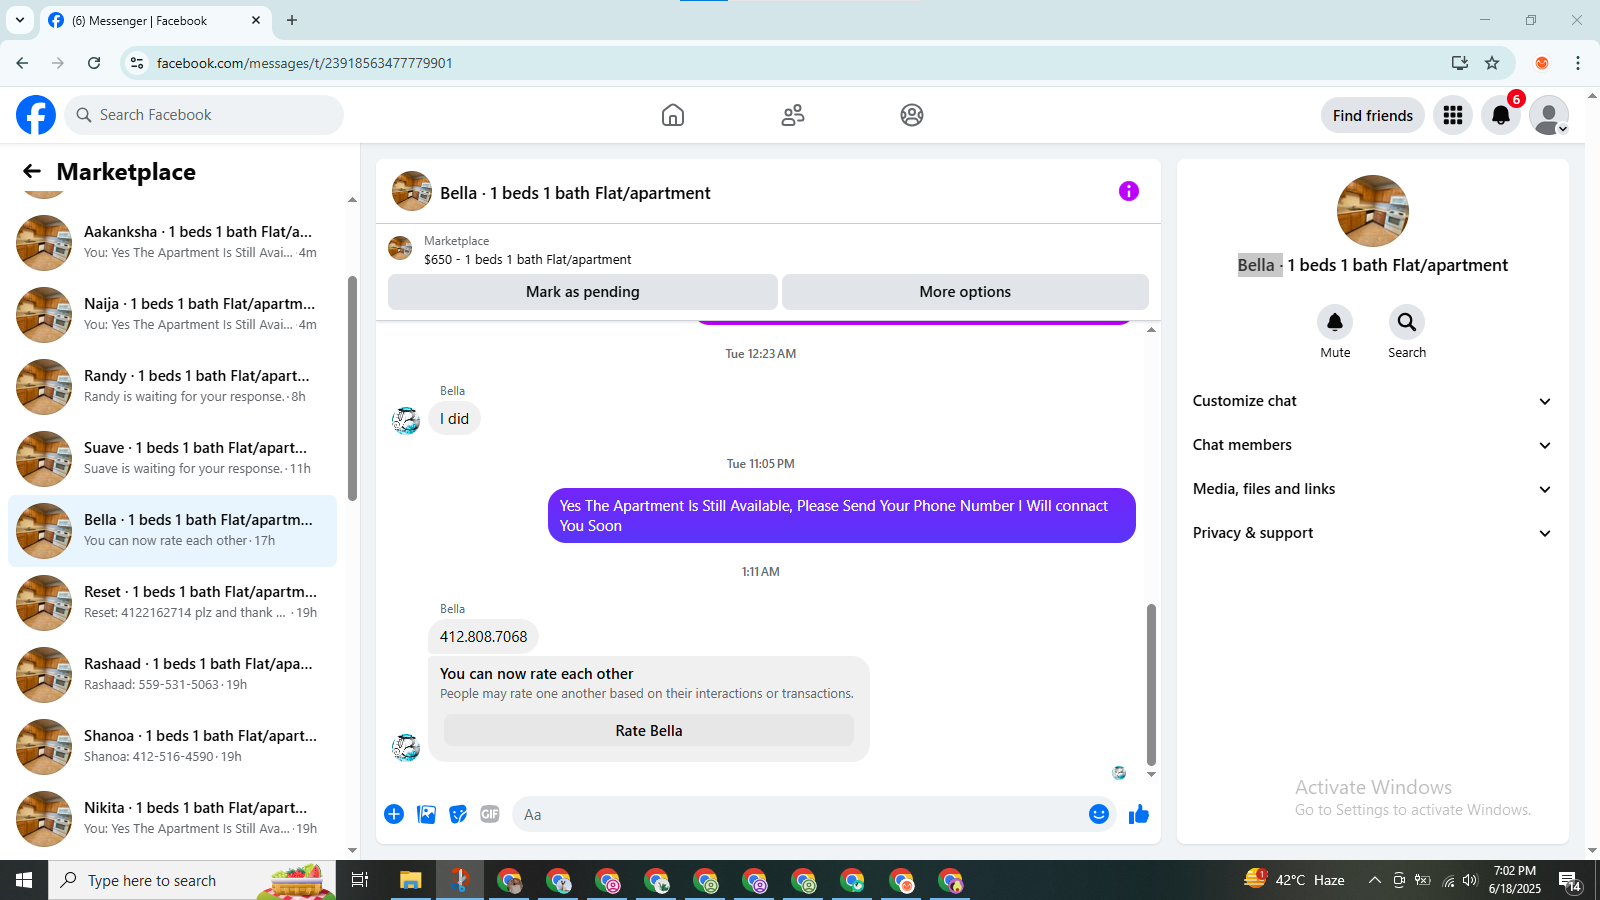Image resolution: width=1600 pixels, height=900 pixels.
Task: Click Bella's "I did" message bubble
Action: 454,419
